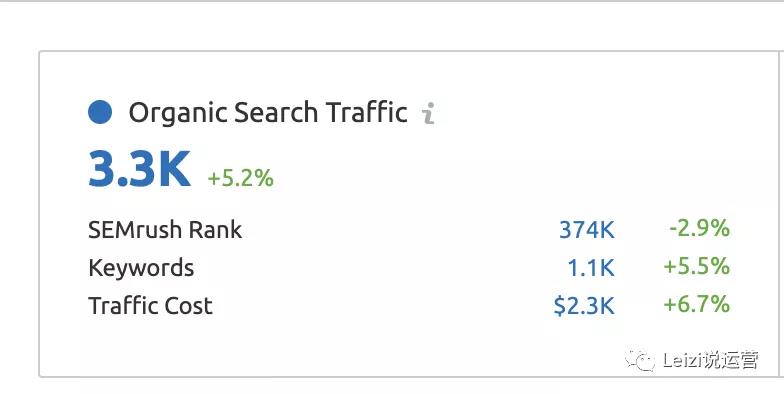
Task: Click the SEMrush Rank label
Action: (x=165, y=230)
